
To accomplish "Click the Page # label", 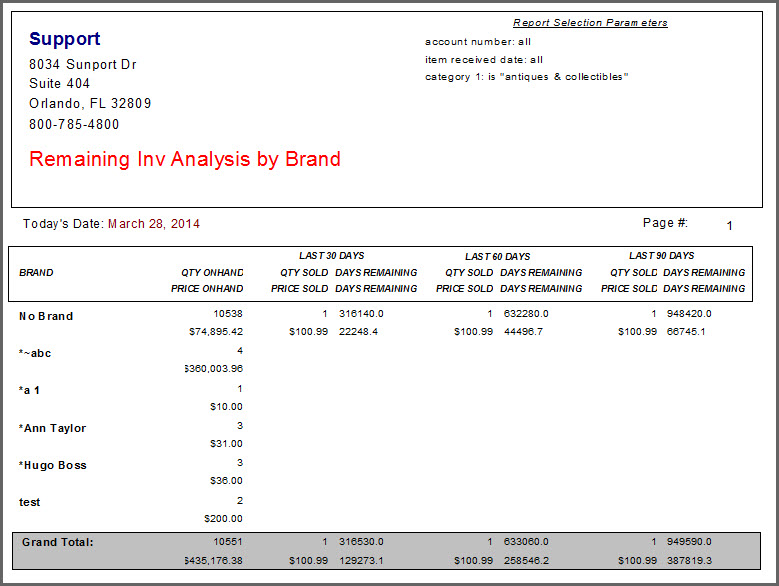I will click(x=665, y=223).
